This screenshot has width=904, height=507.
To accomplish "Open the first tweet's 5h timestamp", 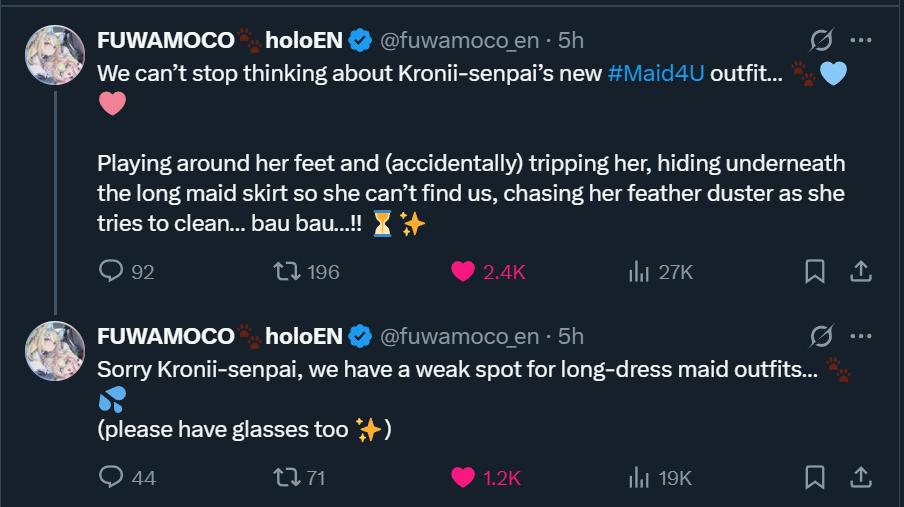I will (571, 40).
